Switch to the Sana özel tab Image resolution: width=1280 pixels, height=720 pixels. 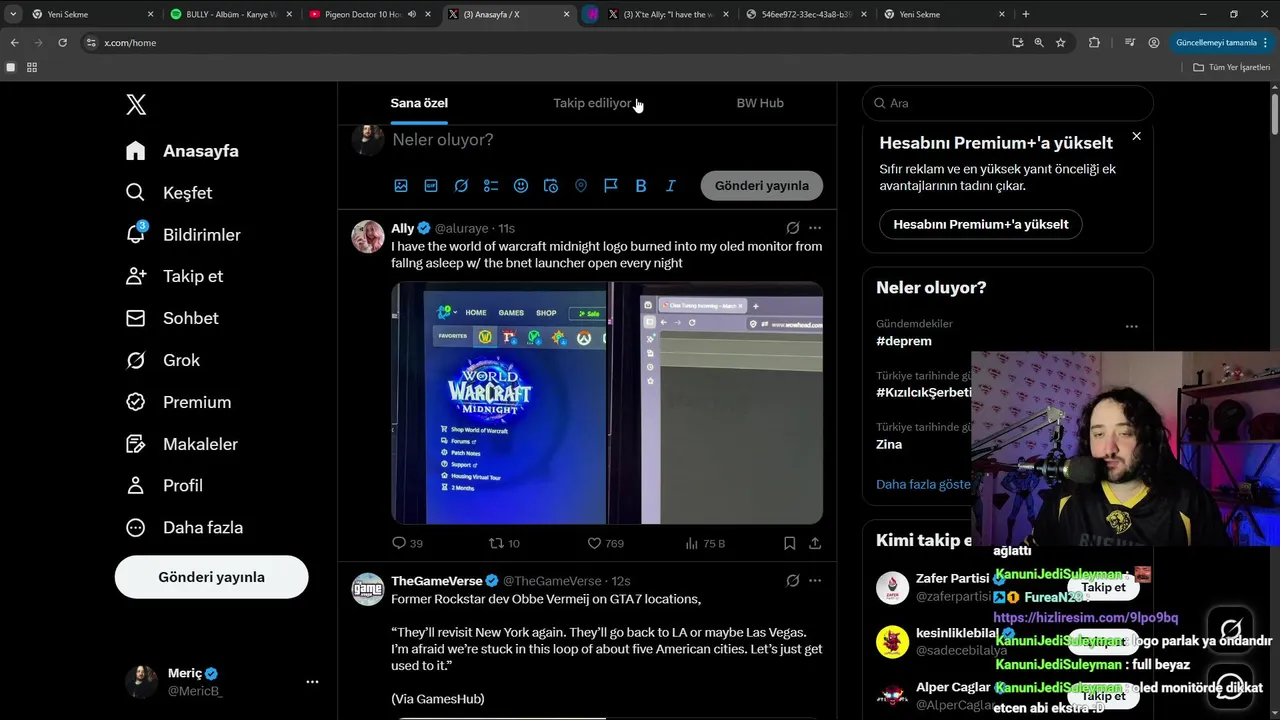(419, 103)
